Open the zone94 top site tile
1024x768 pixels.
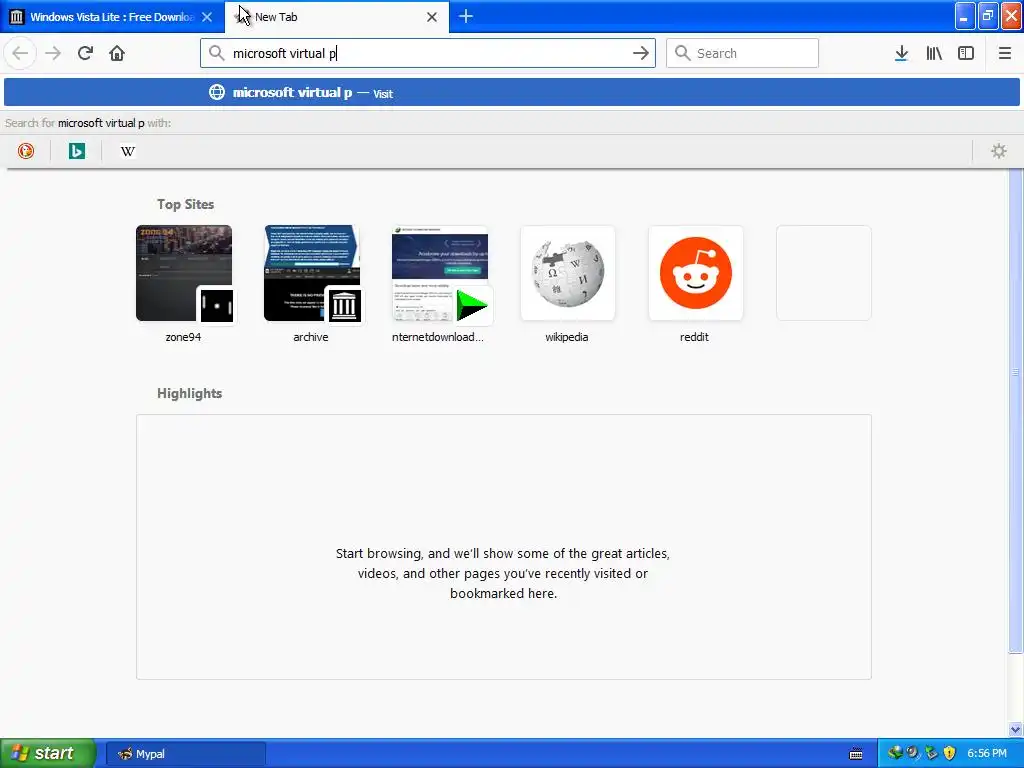[x=184, y=273]
